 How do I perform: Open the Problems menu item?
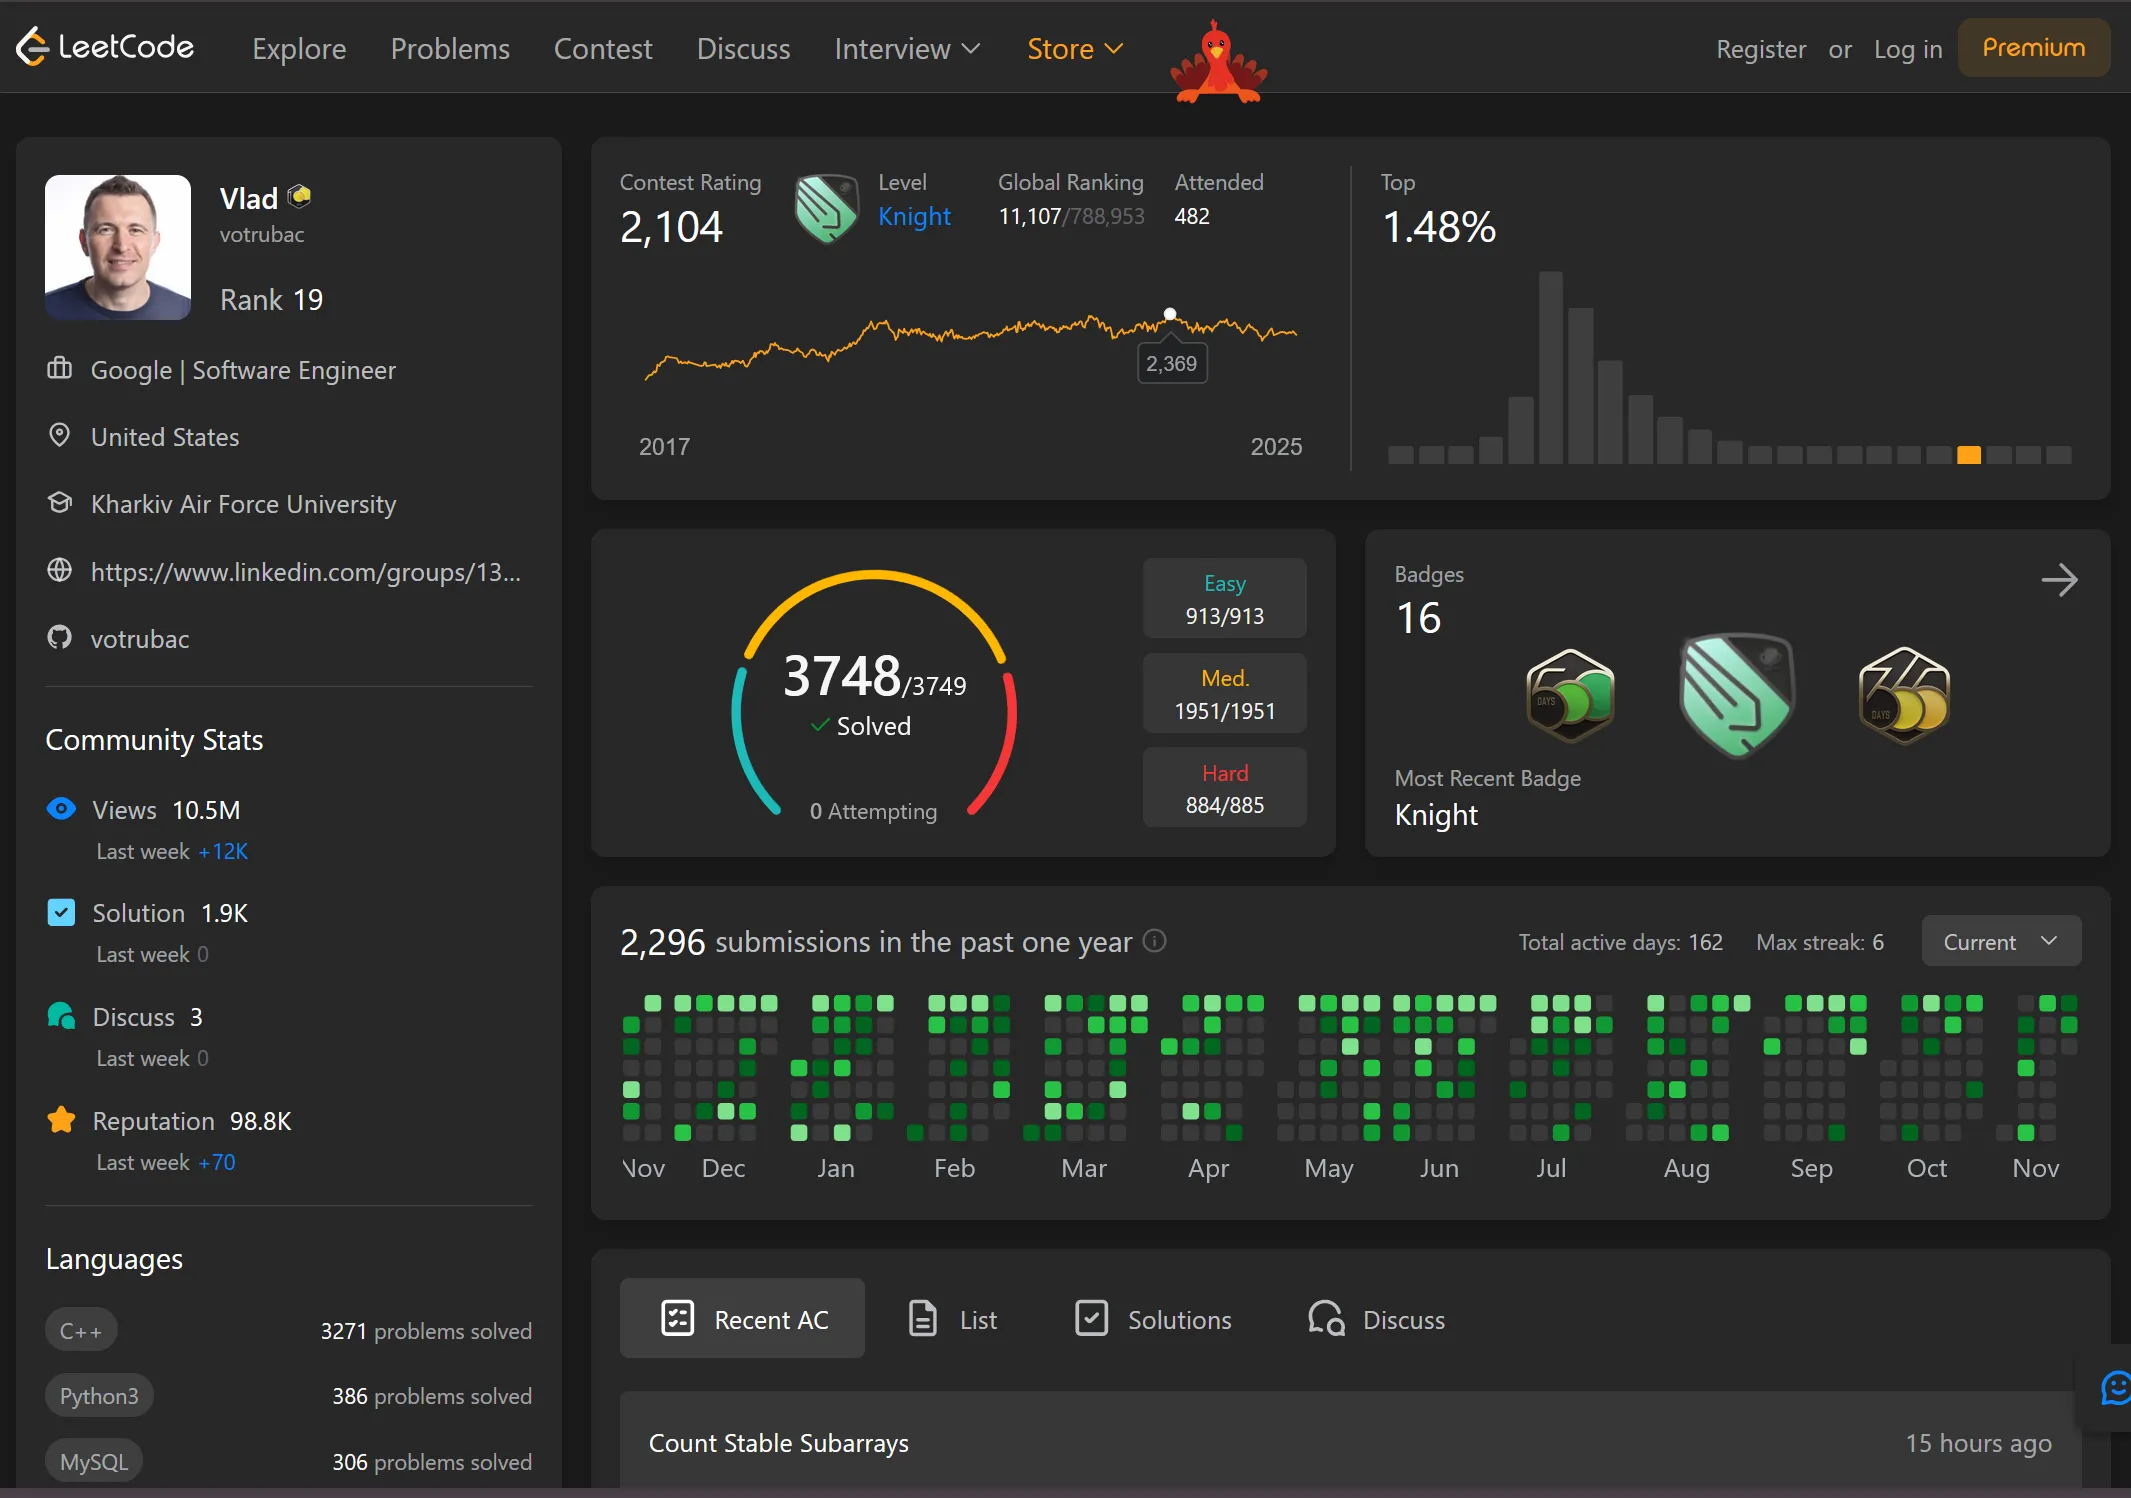450,48
